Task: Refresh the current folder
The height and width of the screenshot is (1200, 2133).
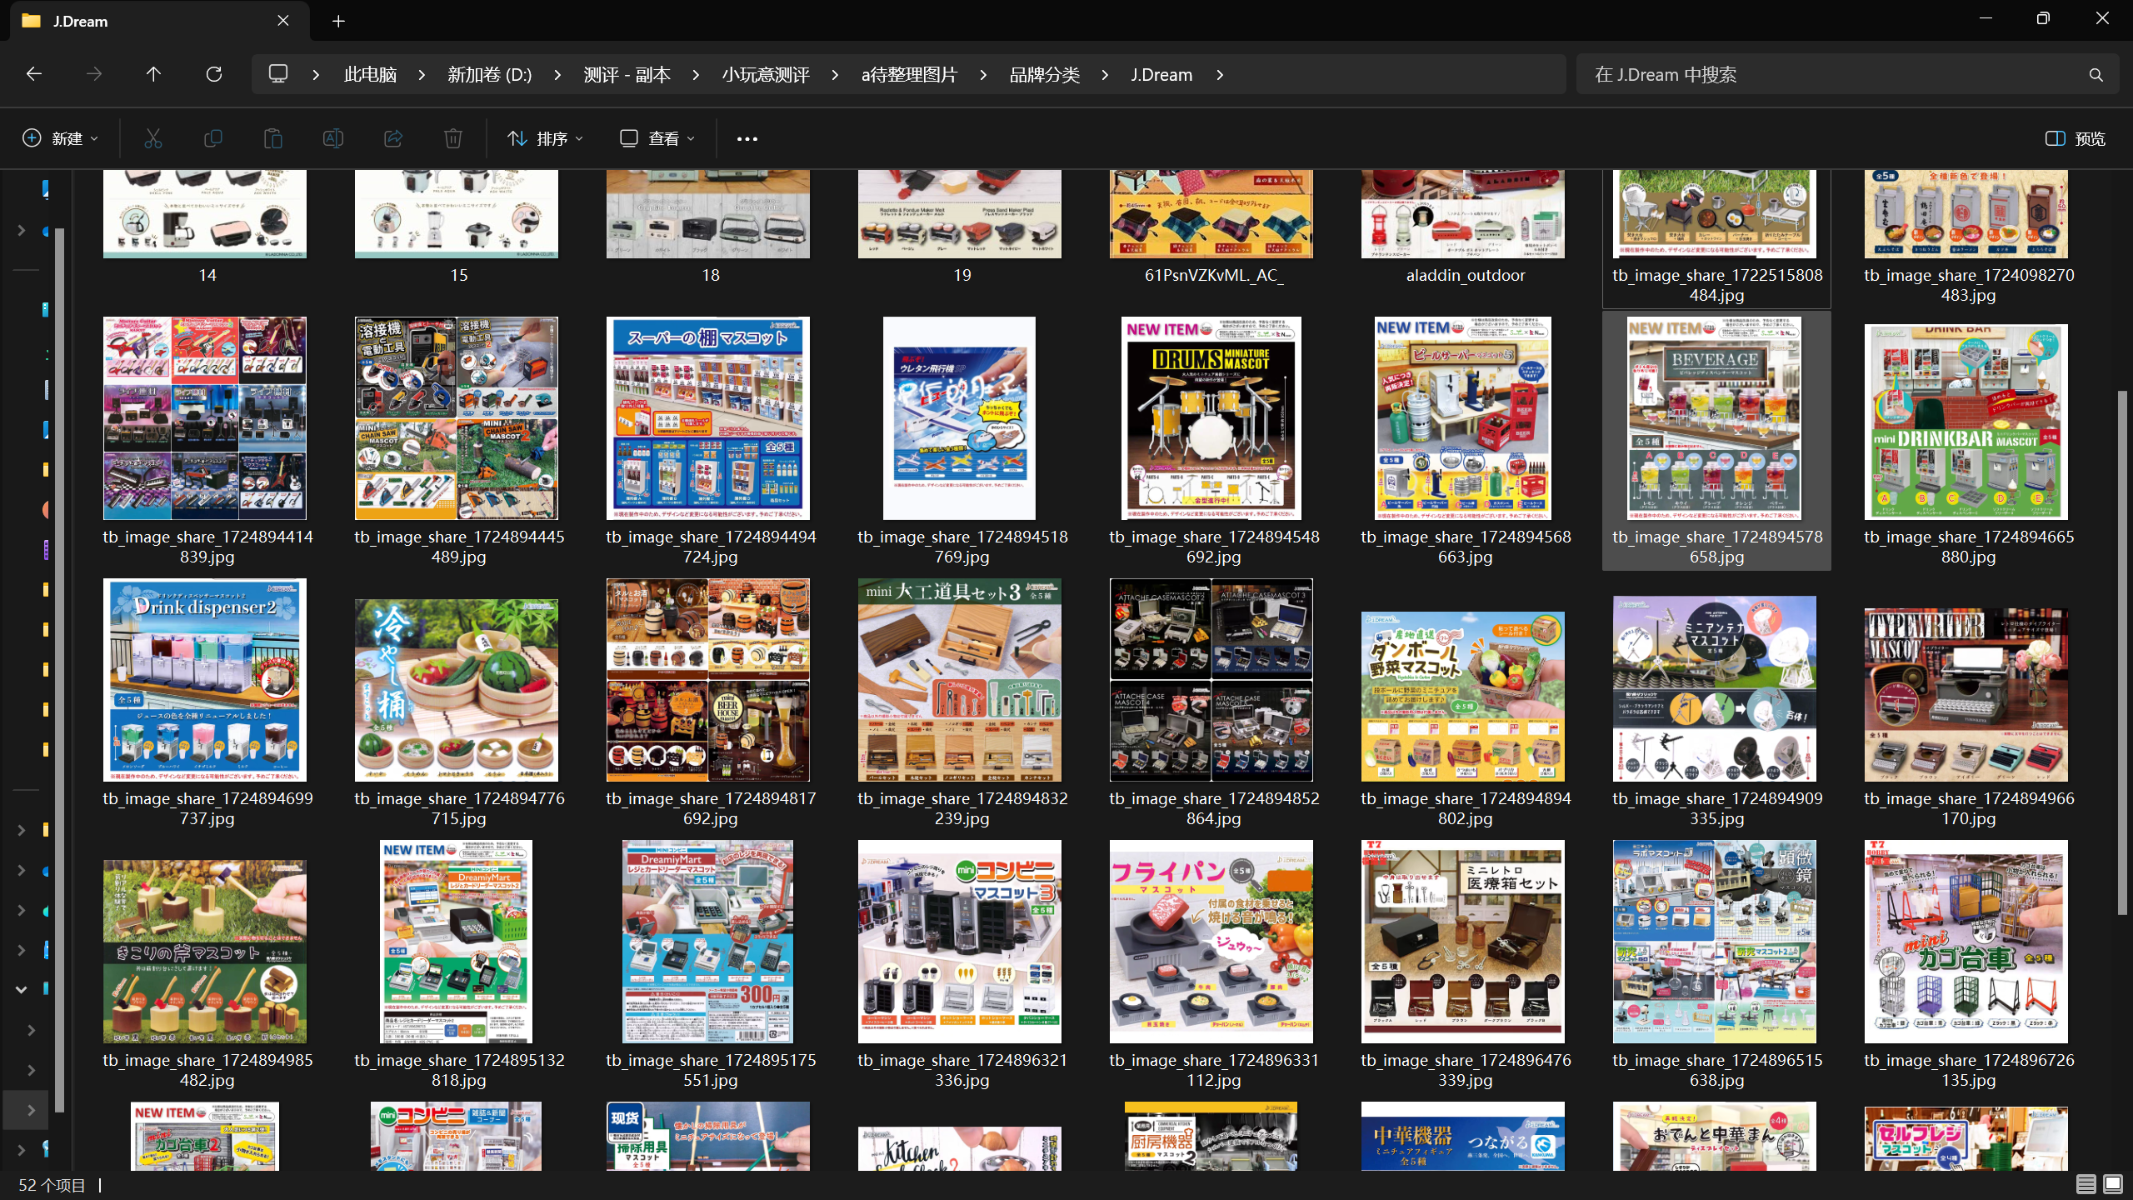Action: pyautogui.click(x=214, y=75)
